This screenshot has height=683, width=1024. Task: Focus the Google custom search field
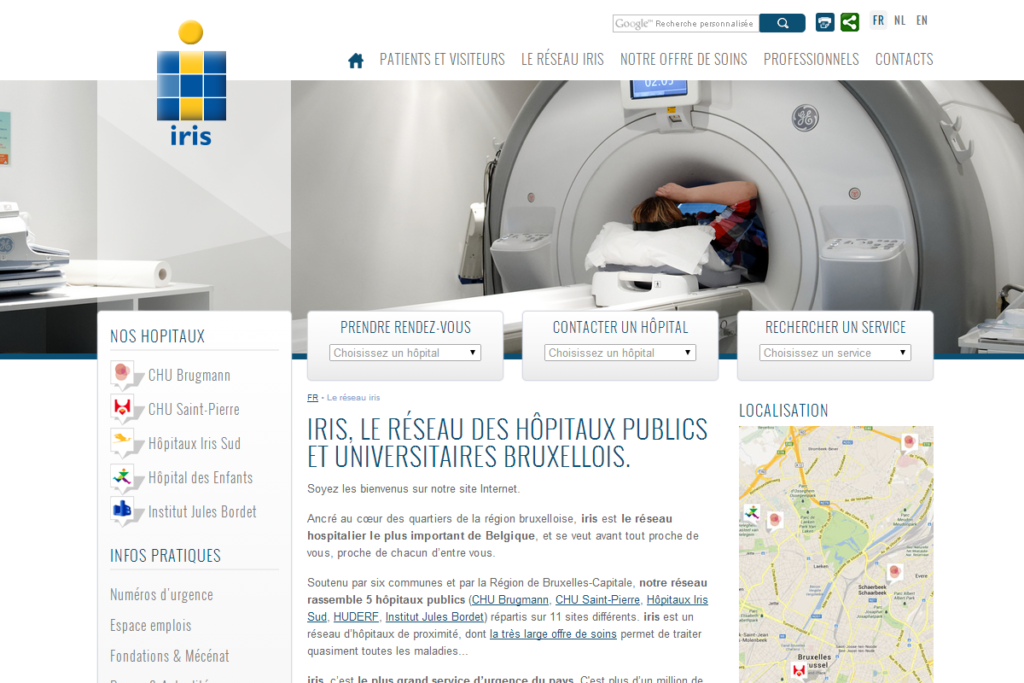(x=686, y=24)
